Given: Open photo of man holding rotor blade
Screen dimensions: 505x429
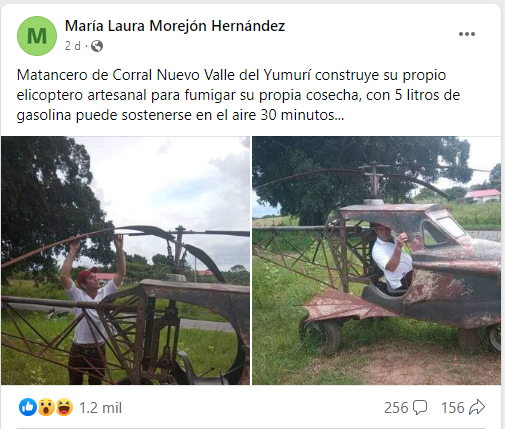Looking at the screenshot, I should click(x=125, y=260).
